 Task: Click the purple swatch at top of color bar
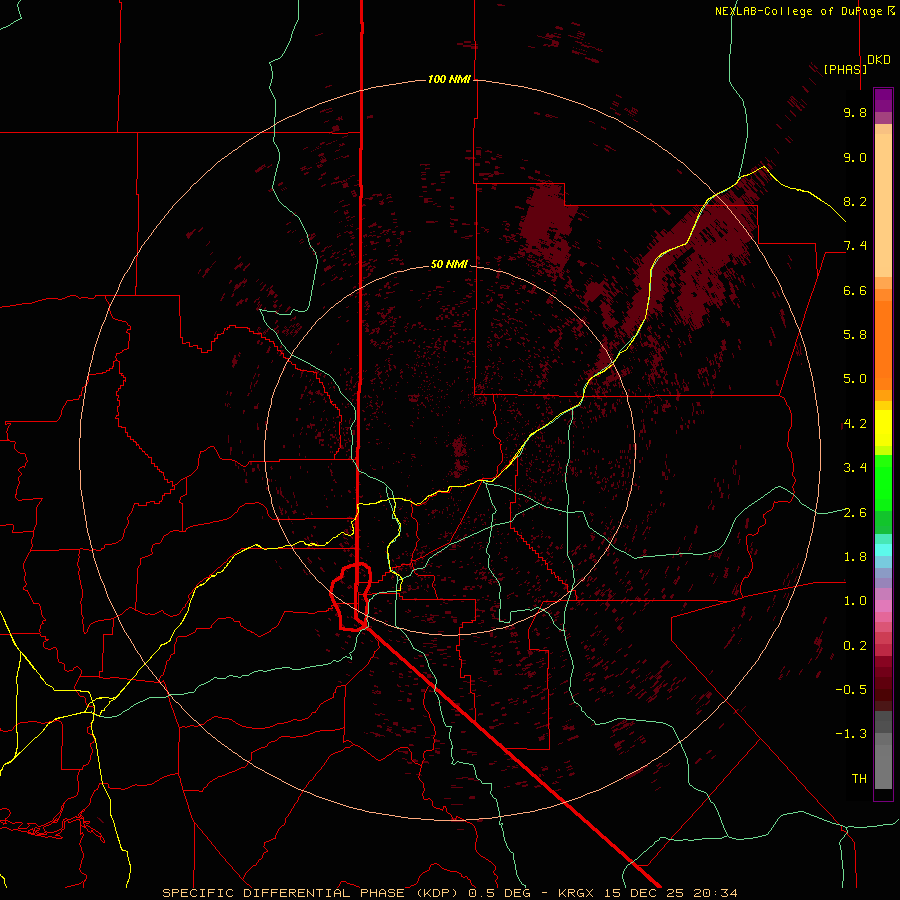(883, 100)
